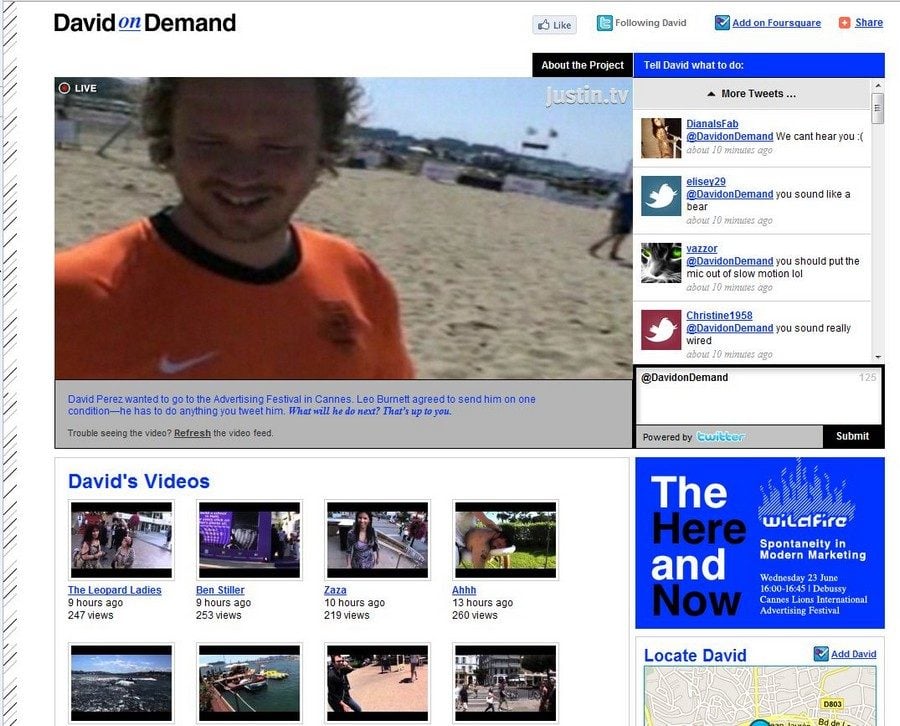Click the Wildfire Here and Now banner

pos(759,543)
